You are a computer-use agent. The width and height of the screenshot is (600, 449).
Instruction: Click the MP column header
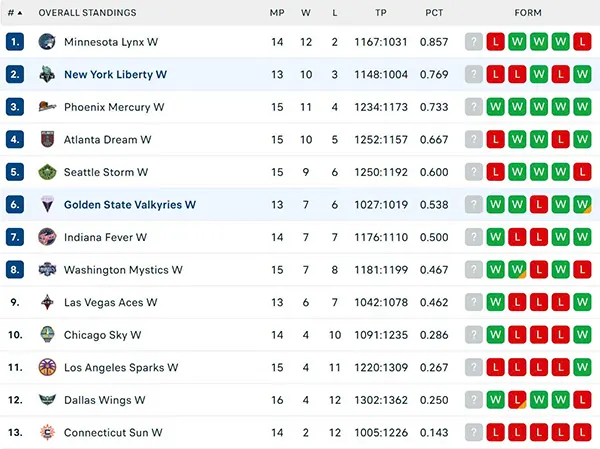[x=277, y=13]
